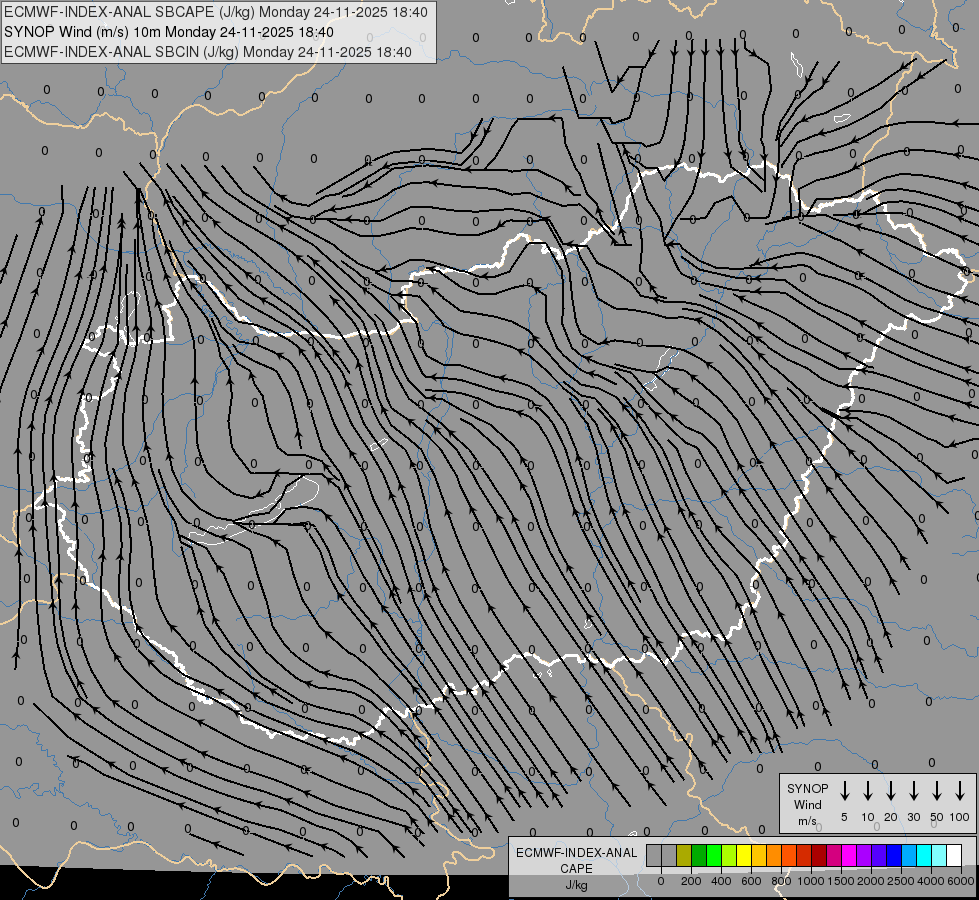The height and width of the screenshot is (900, 979).
Task: Click the 100 value in wind legend
Action: point(960,817)
